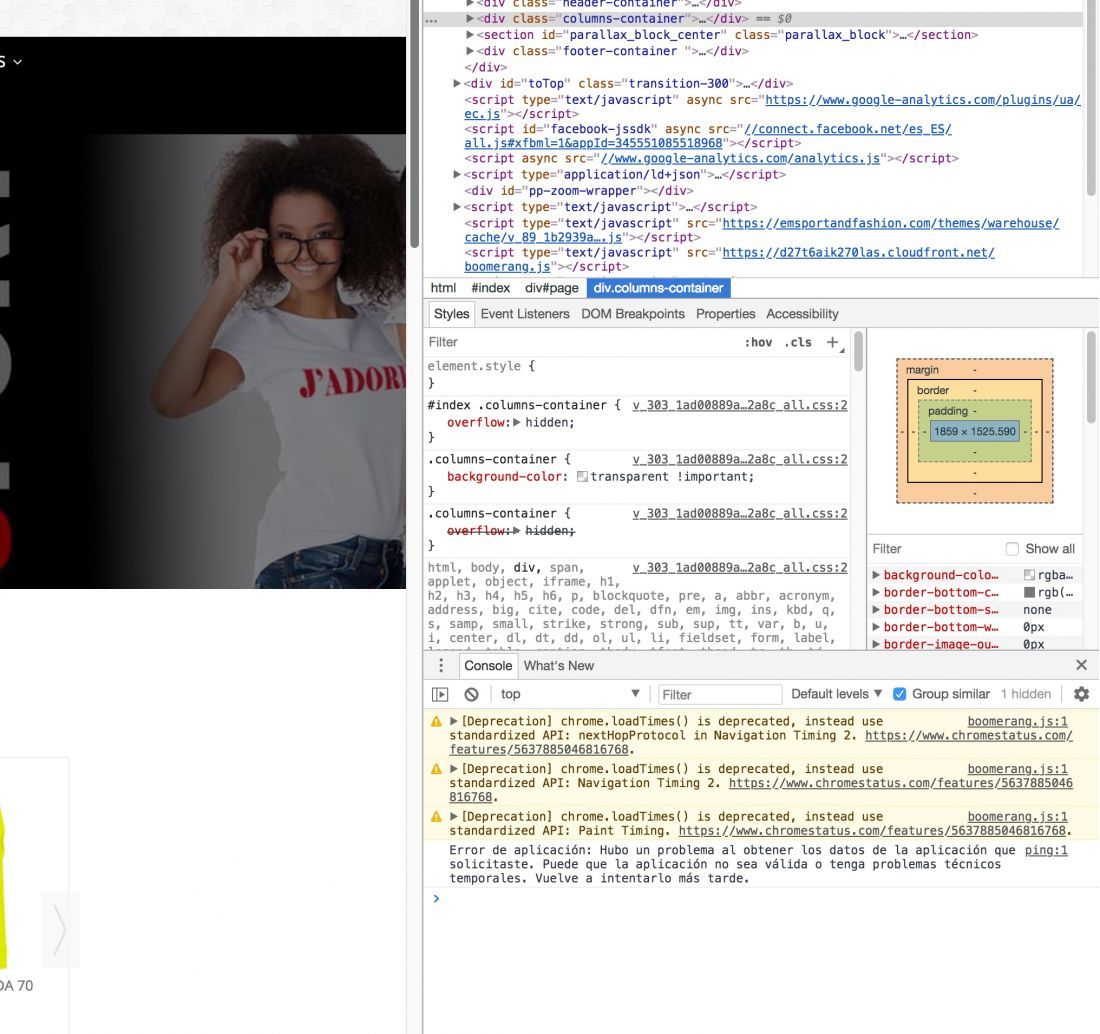
Task: Click the Computed filter input field
Action: [933, 549]
